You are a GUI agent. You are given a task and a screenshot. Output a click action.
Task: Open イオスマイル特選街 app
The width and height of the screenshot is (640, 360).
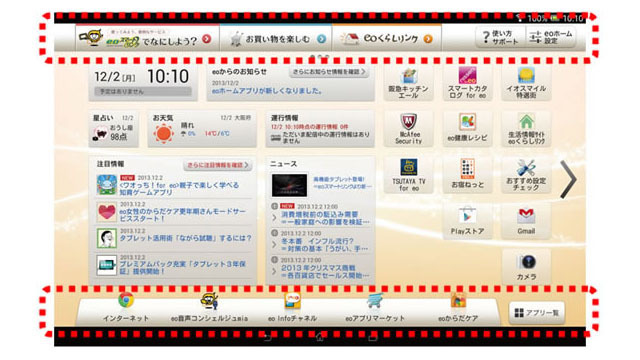[526, 83]
